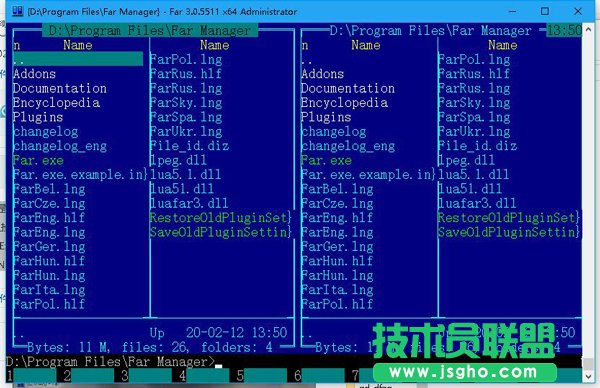The height and width of the screenshot is (388, 600).
Task: Click the right panel path title
Action: [x=430, y=31]
